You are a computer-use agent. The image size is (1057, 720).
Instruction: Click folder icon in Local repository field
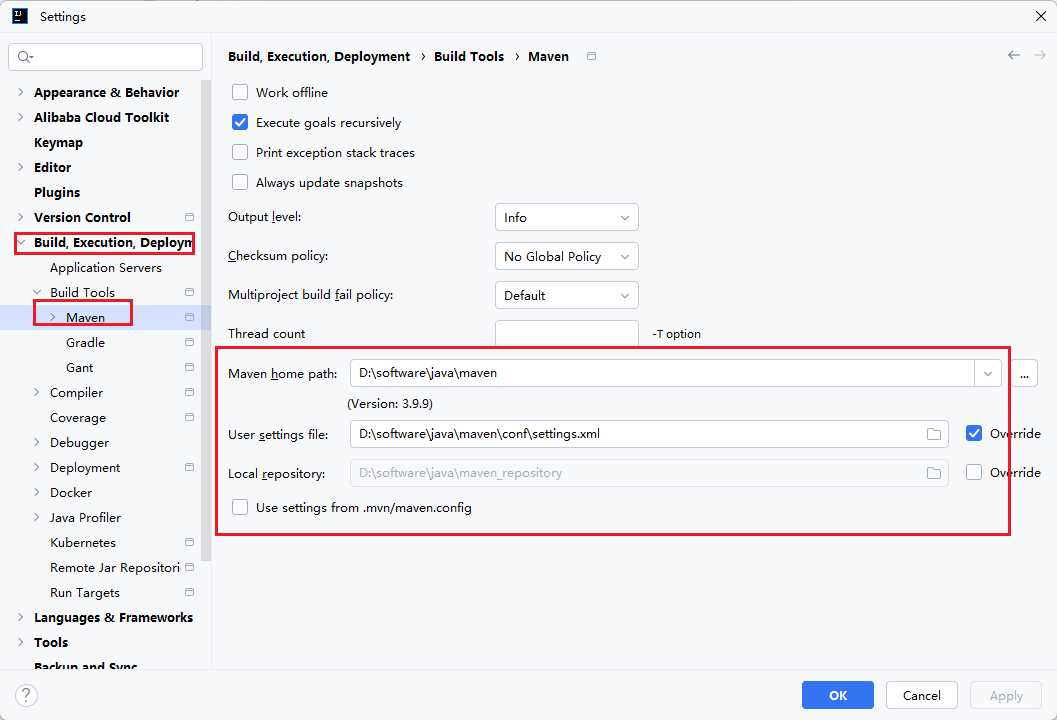[x=933, y=473]
